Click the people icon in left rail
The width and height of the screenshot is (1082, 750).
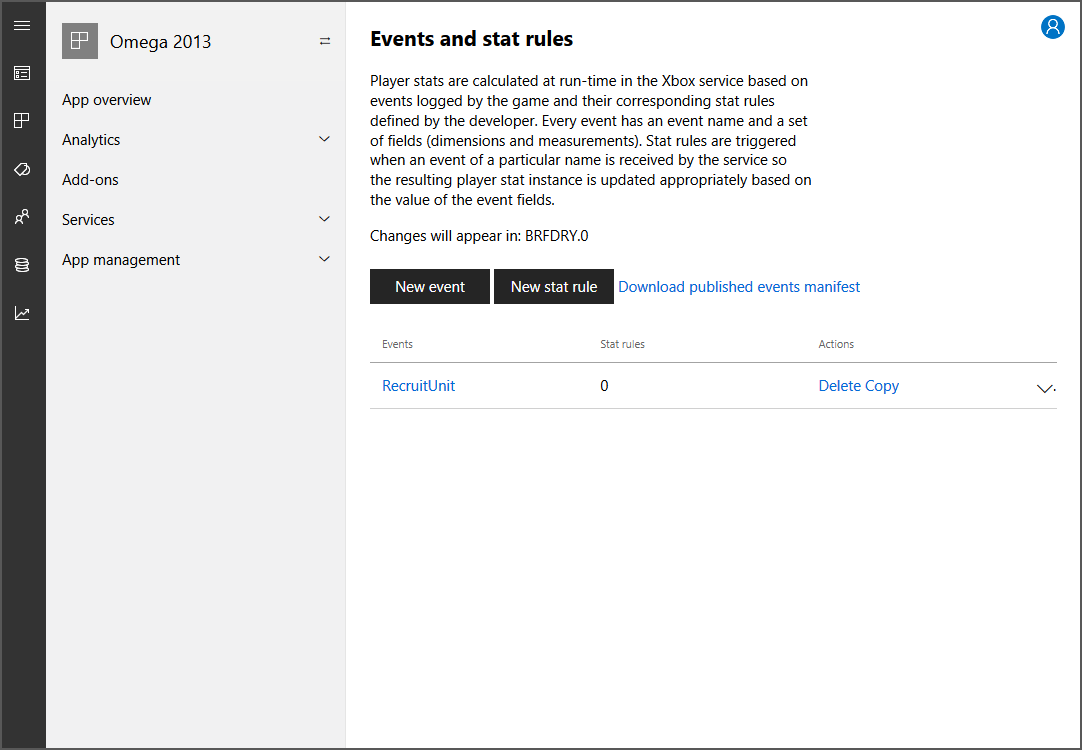[x=22, y=217]
